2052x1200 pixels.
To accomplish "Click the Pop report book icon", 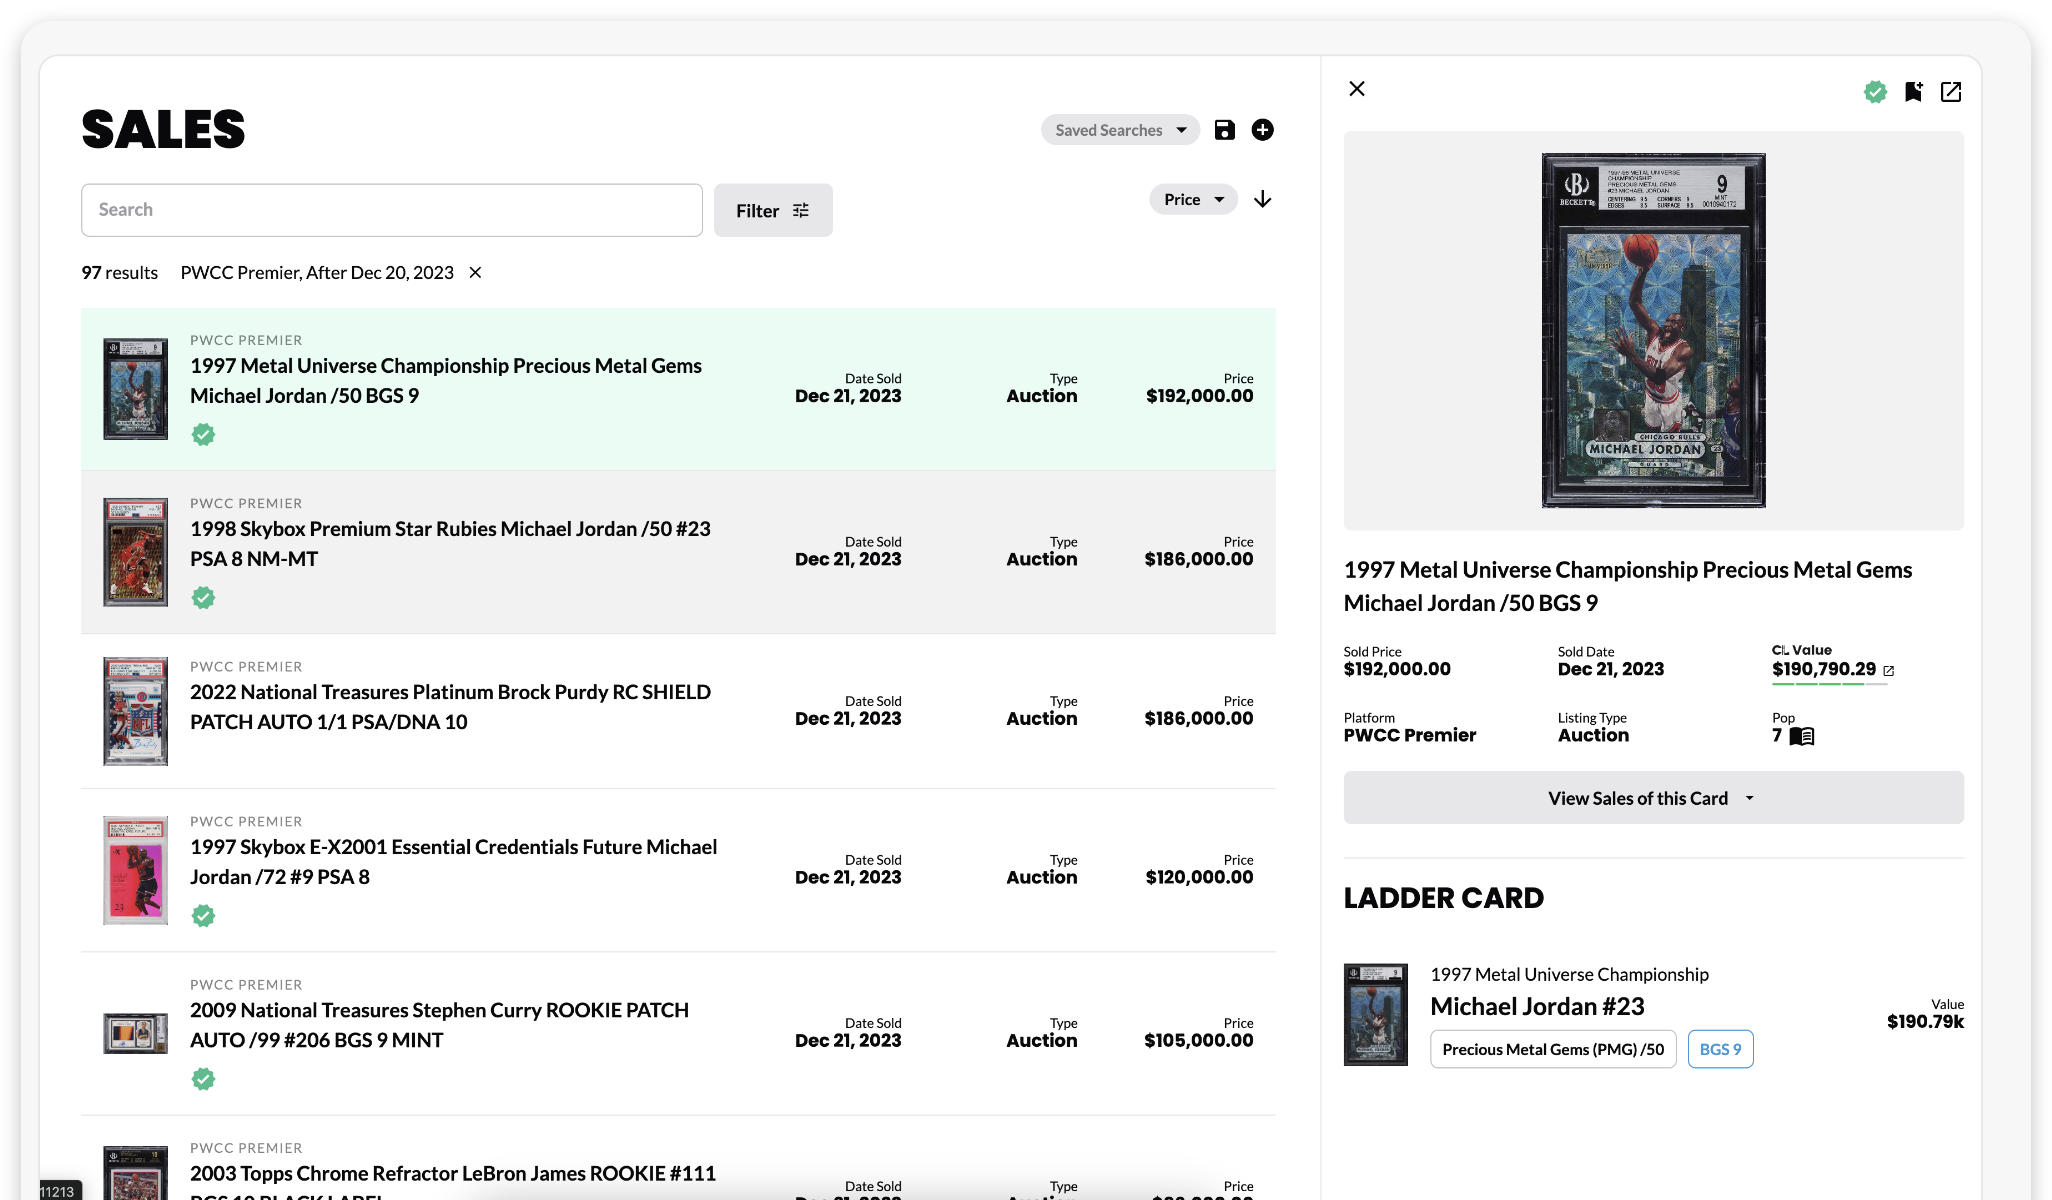I will pos(1801,736).
